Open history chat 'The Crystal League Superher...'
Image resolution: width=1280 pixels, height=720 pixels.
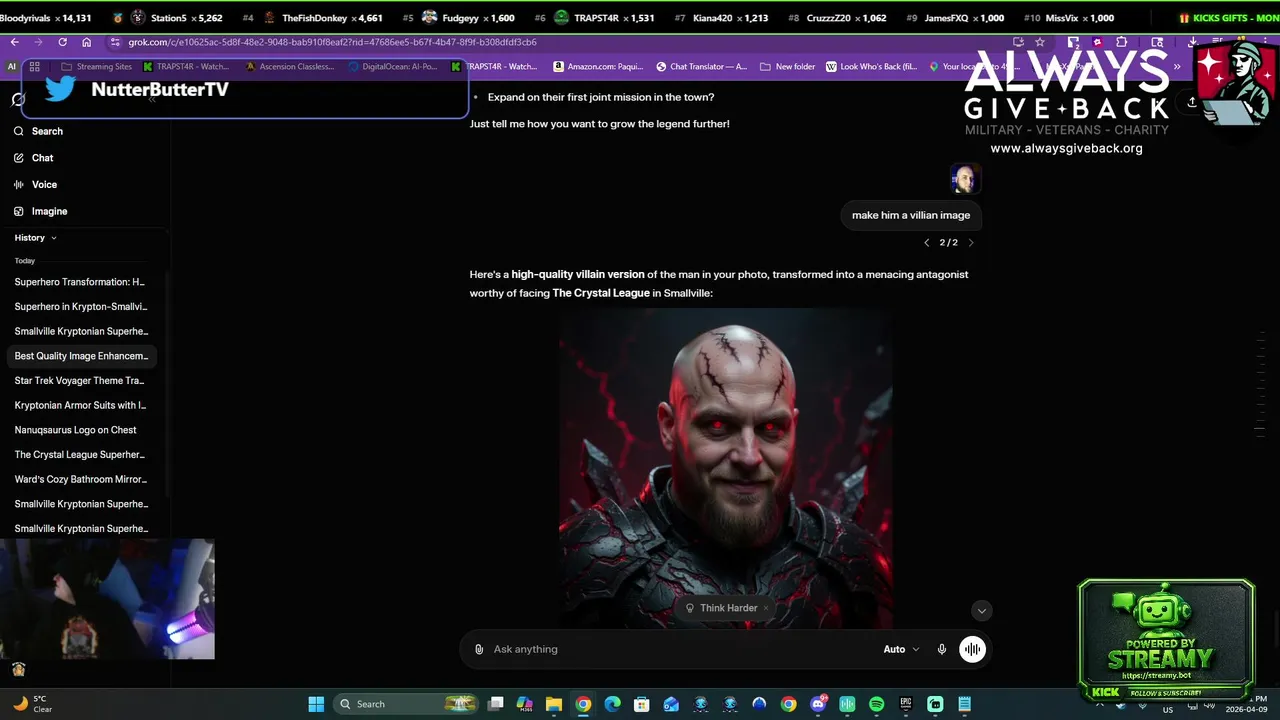click(80, 455)
